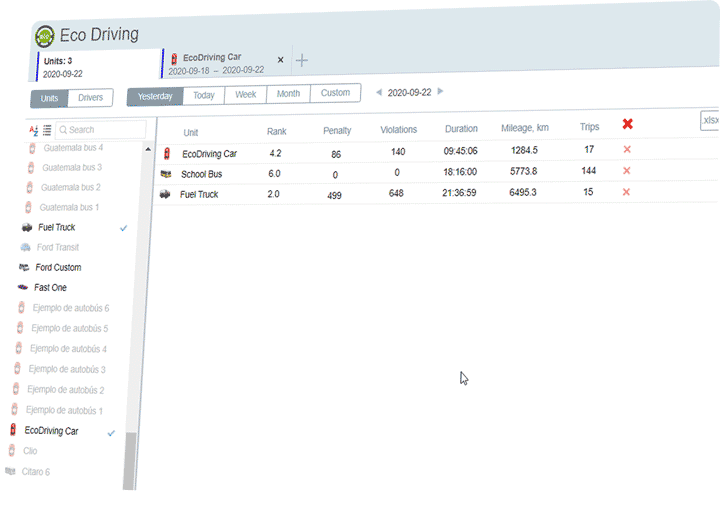Click EcoDriving Car red icon in sidebar
The width and height of the screenshot is (720, 509).
coord(13,430)
